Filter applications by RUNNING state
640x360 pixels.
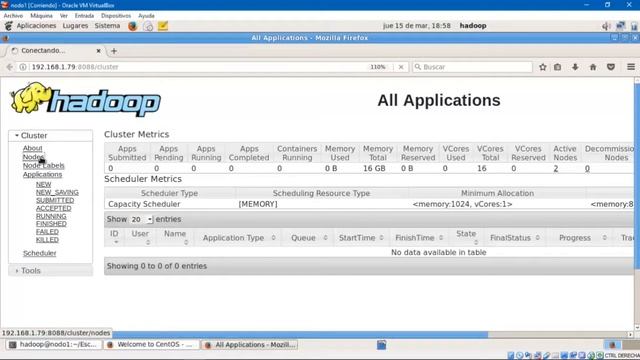pos(51,216)
